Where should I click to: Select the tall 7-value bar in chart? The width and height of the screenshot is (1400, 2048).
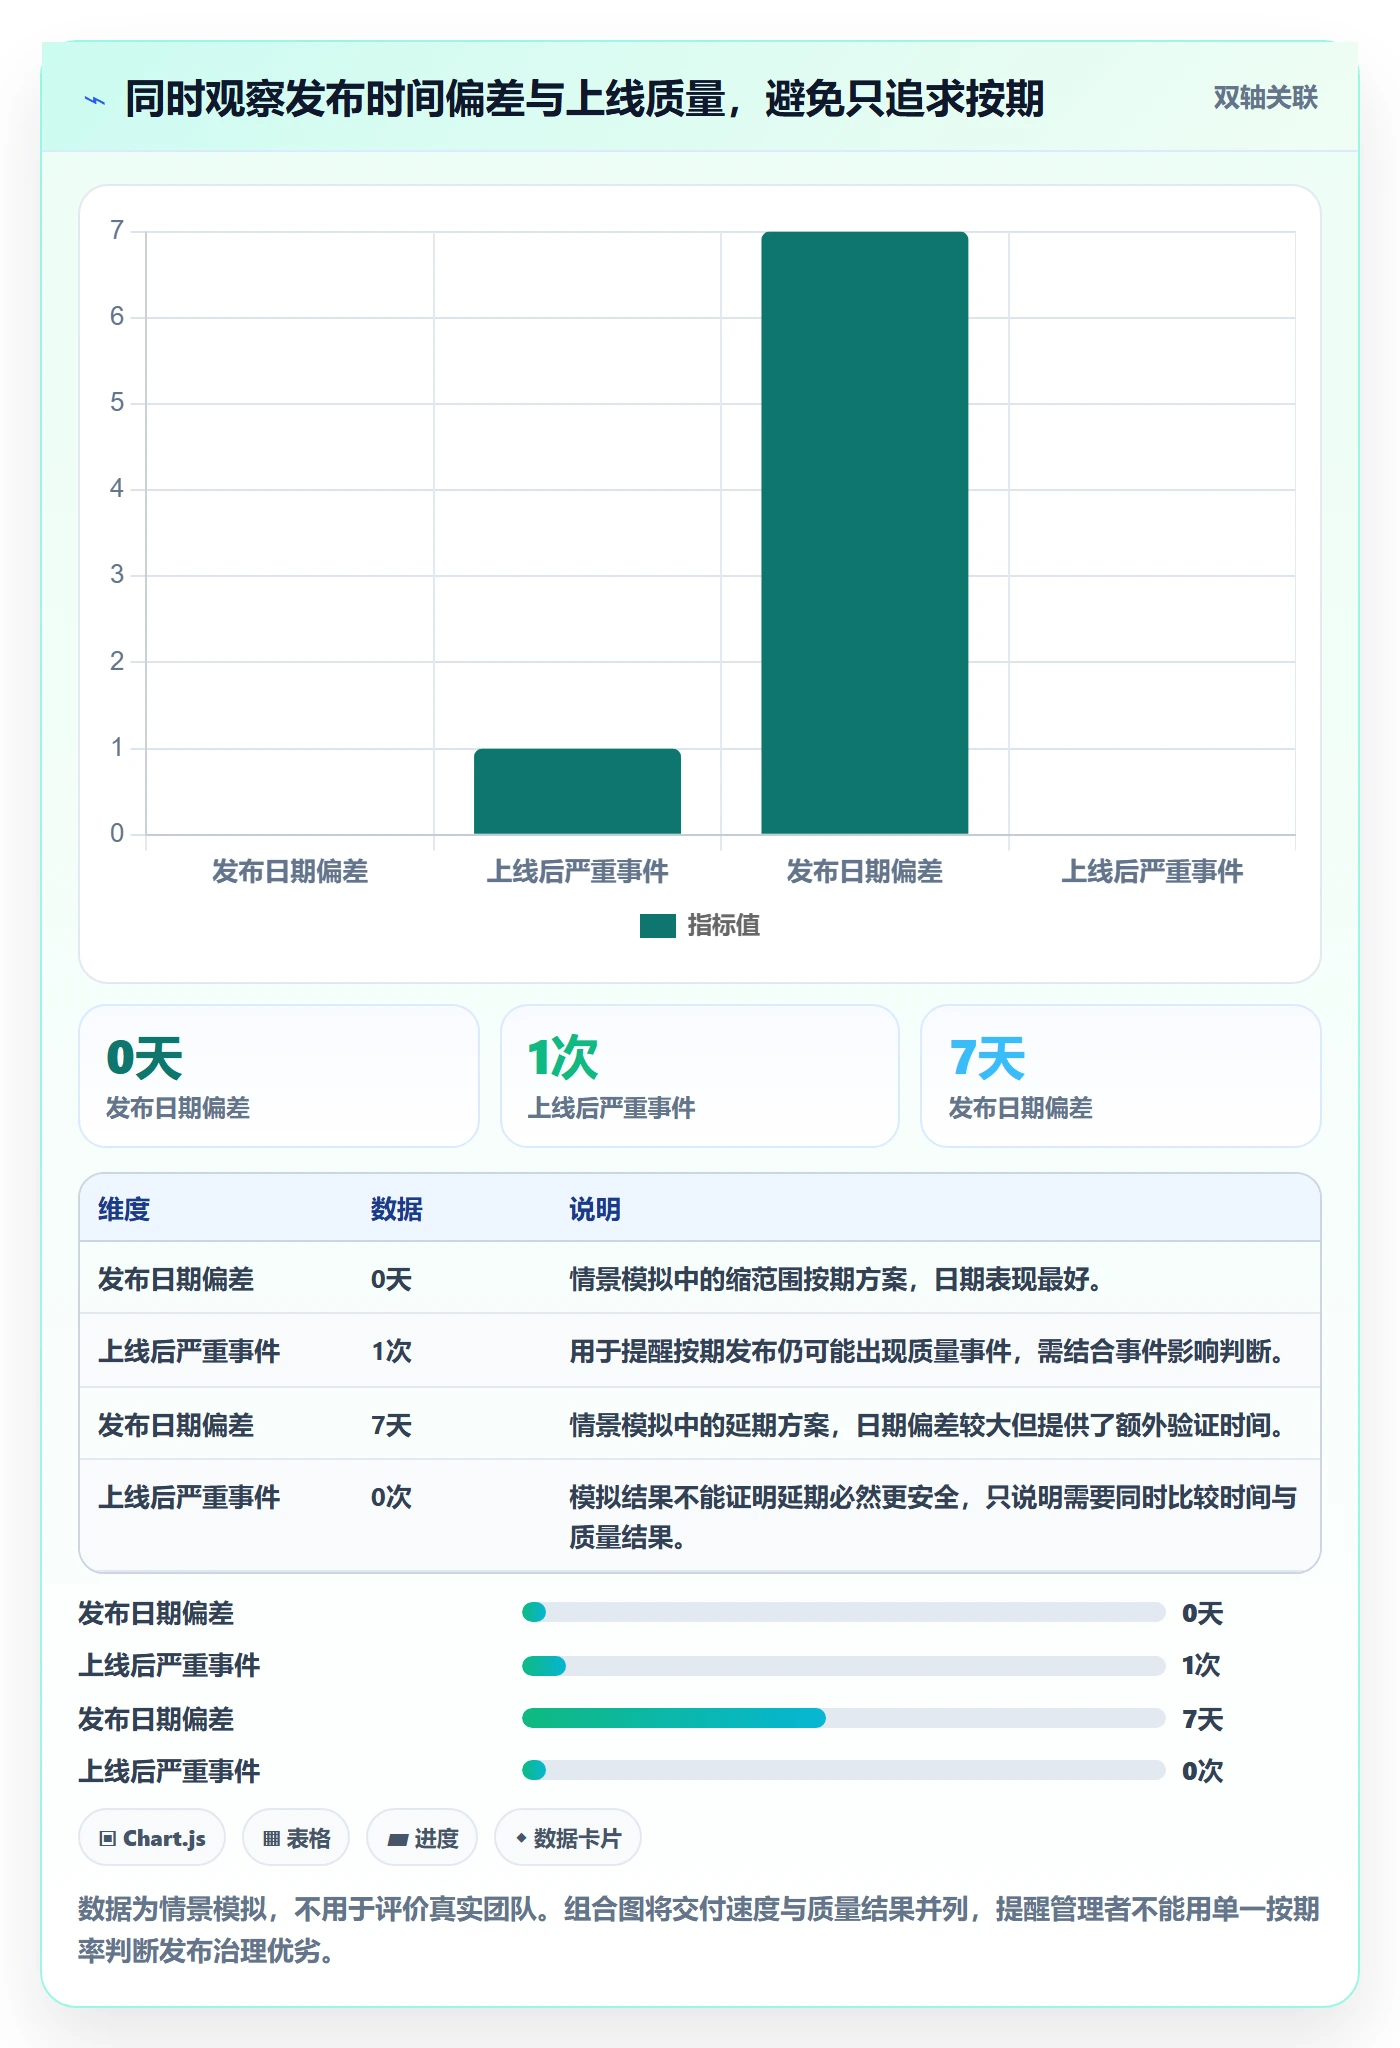(865, 532)
